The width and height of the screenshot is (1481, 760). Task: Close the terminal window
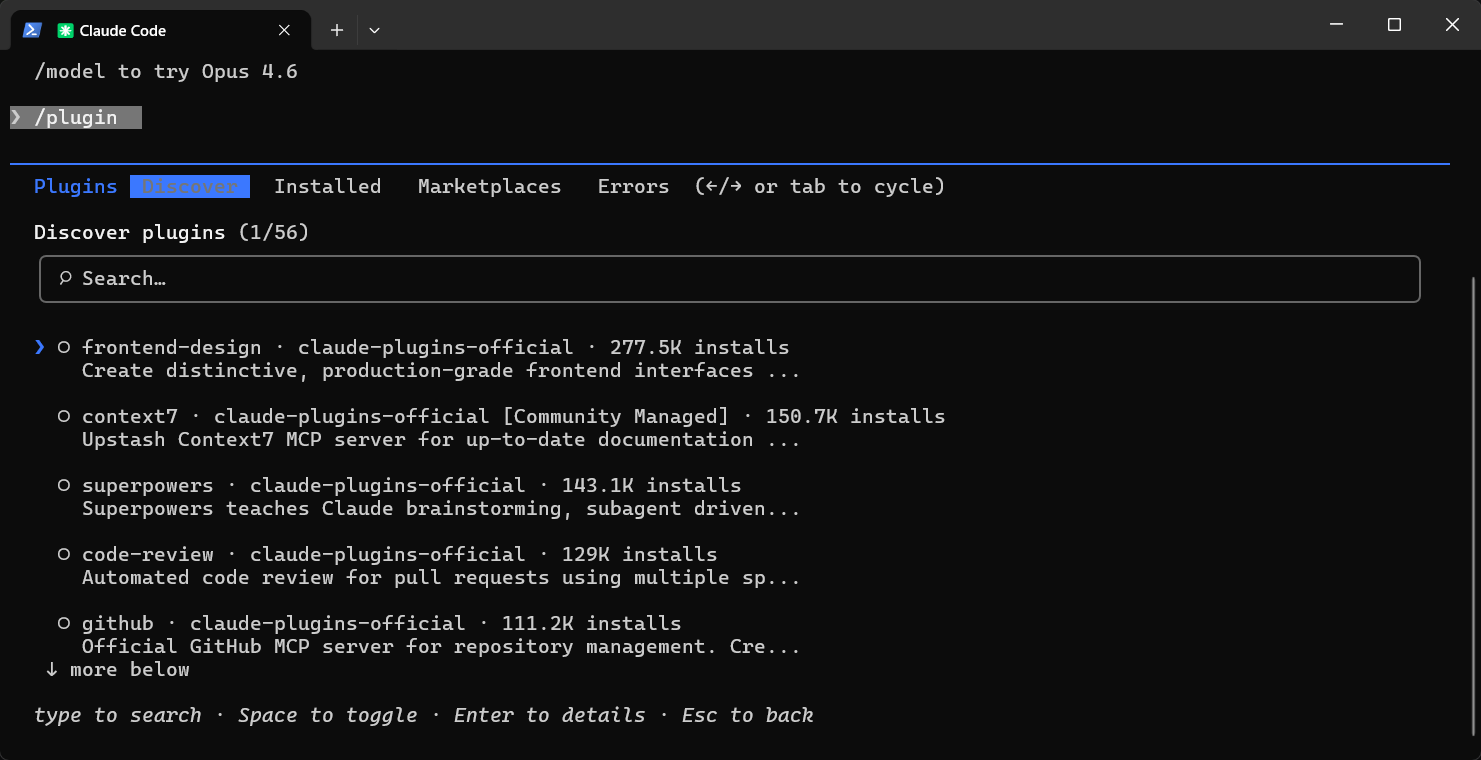click(x=1452, y=25)
